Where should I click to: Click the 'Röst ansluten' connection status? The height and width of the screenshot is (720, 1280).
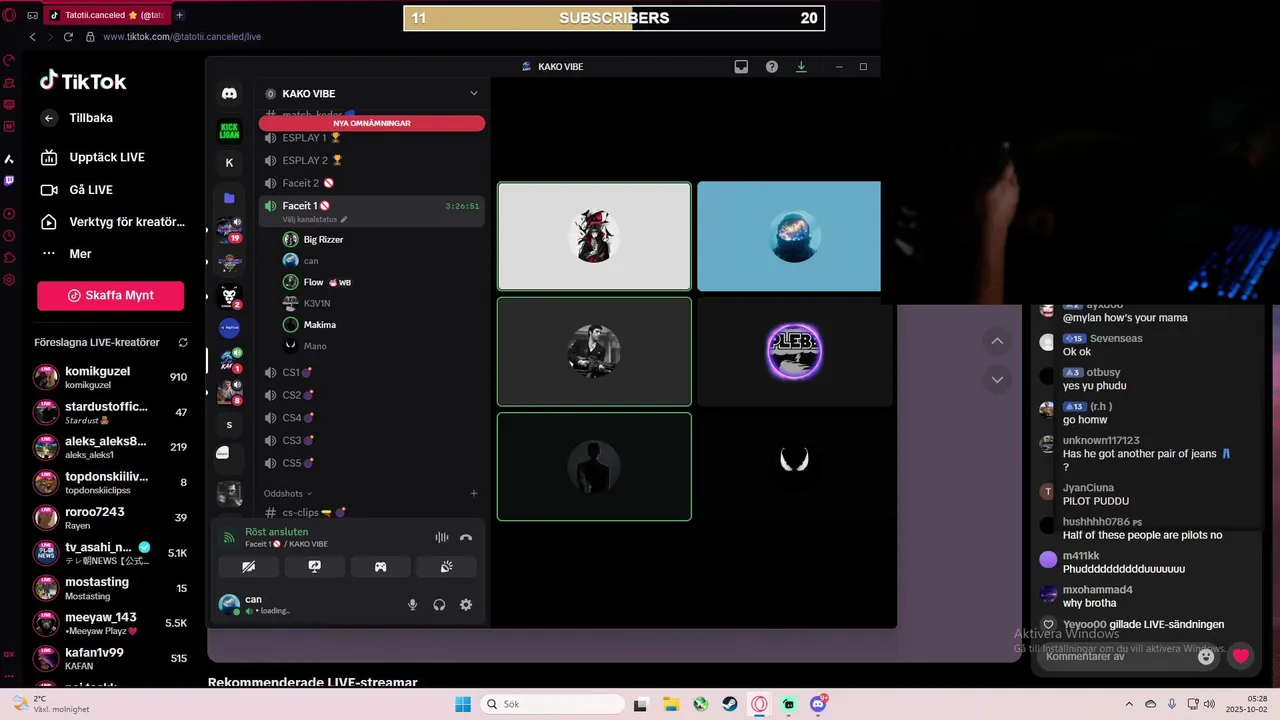coord(277,532)
